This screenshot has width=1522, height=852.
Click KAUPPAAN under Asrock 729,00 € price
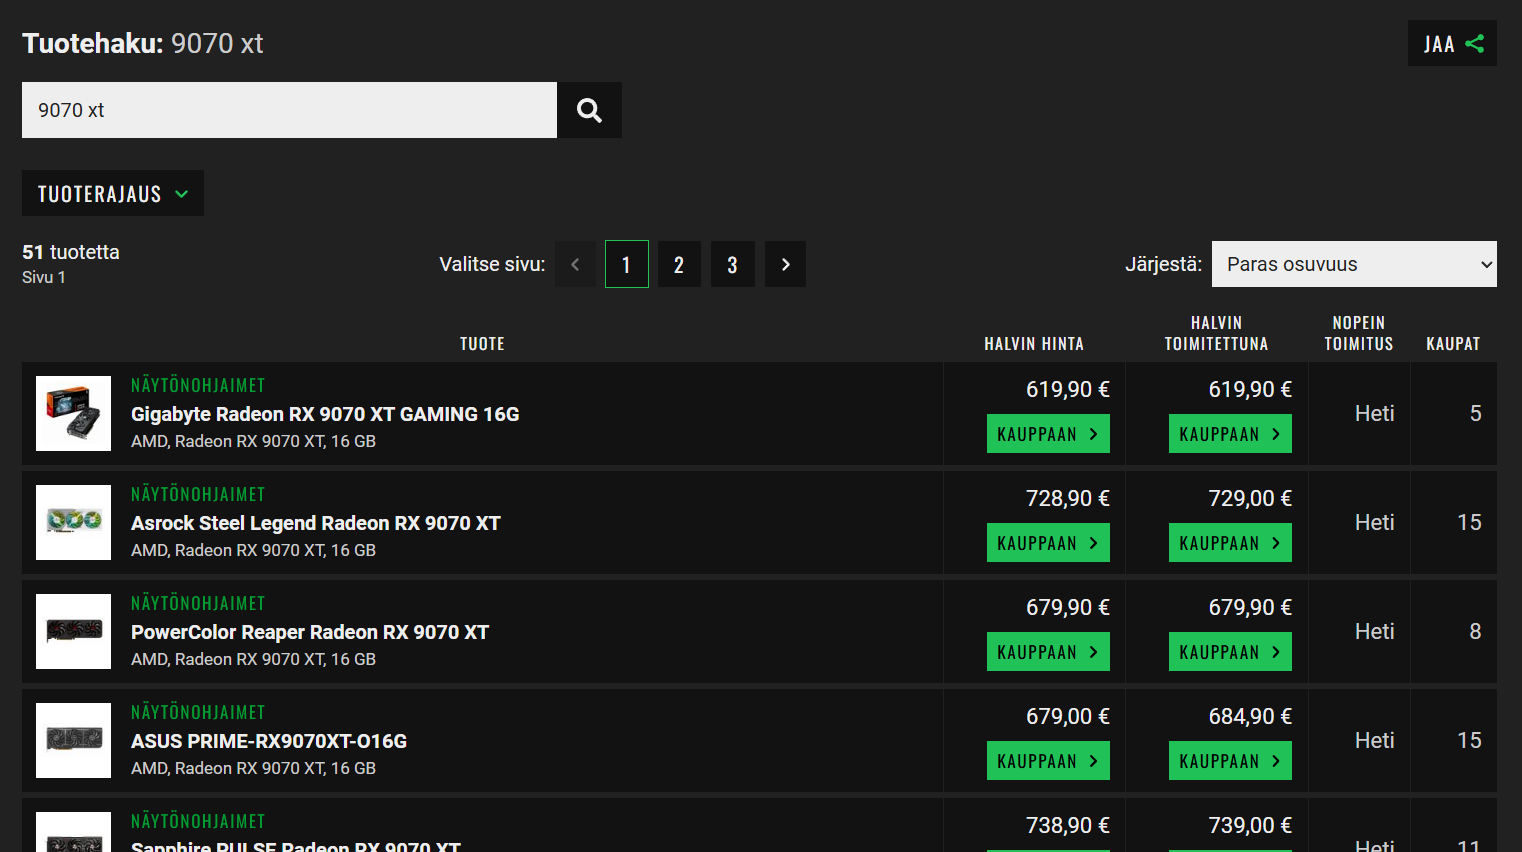coord(1230,543)
